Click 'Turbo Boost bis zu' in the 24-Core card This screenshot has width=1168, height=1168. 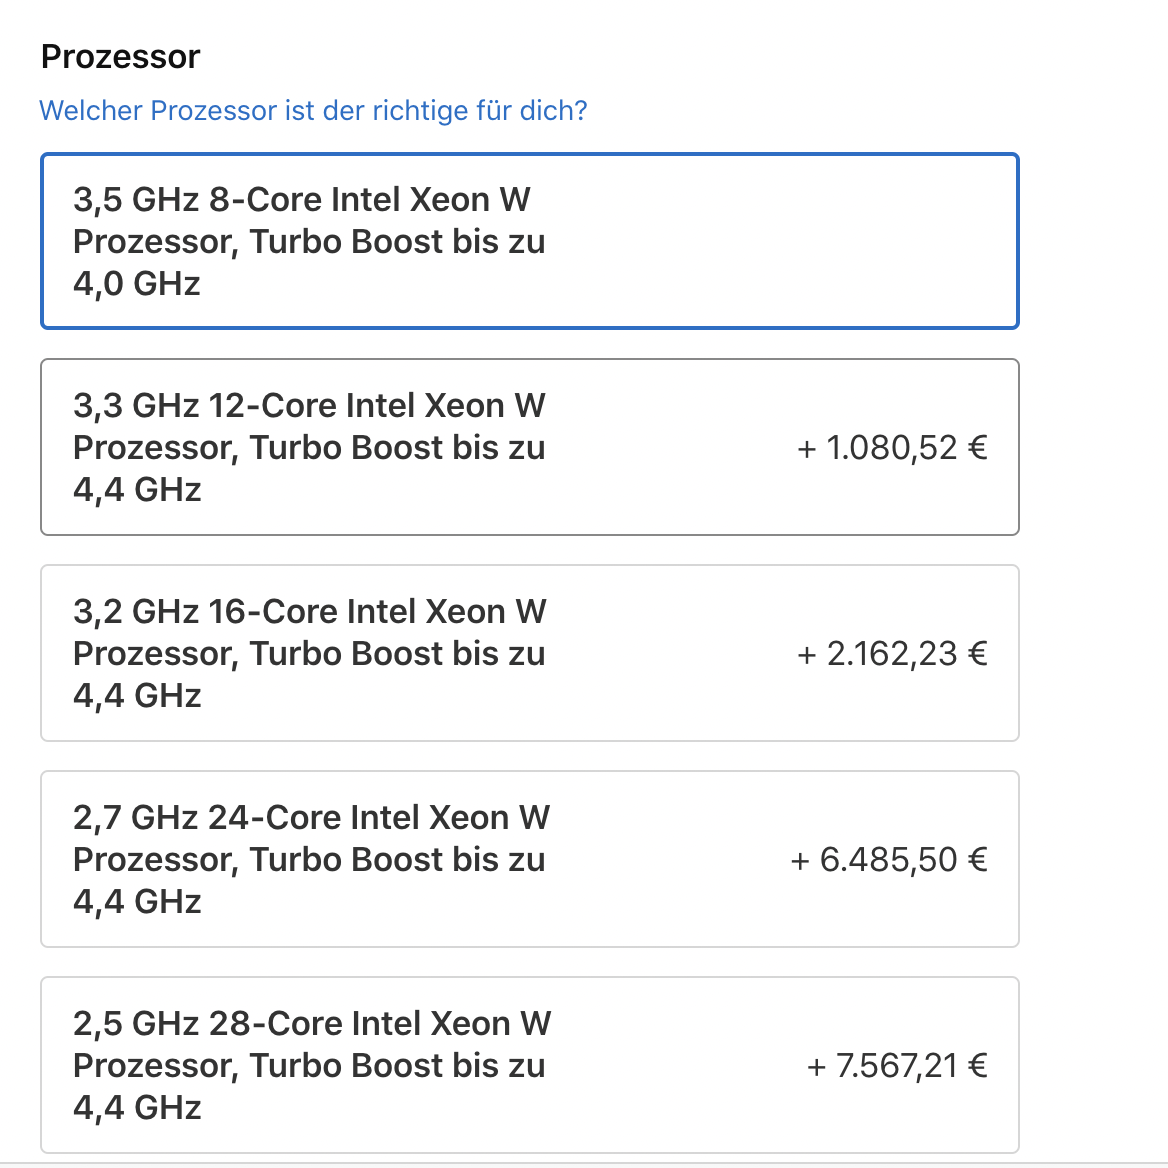click(397, 860)
